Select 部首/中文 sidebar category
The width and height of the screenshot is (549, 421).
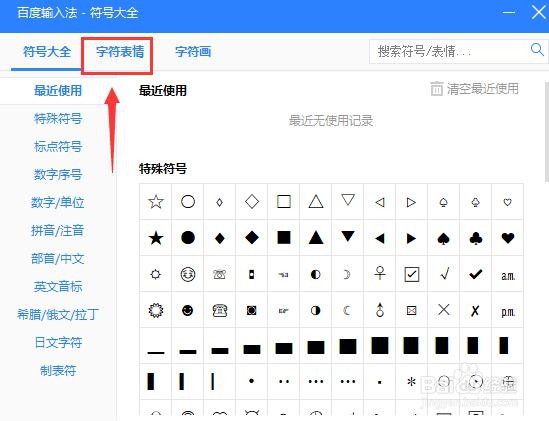58,258
